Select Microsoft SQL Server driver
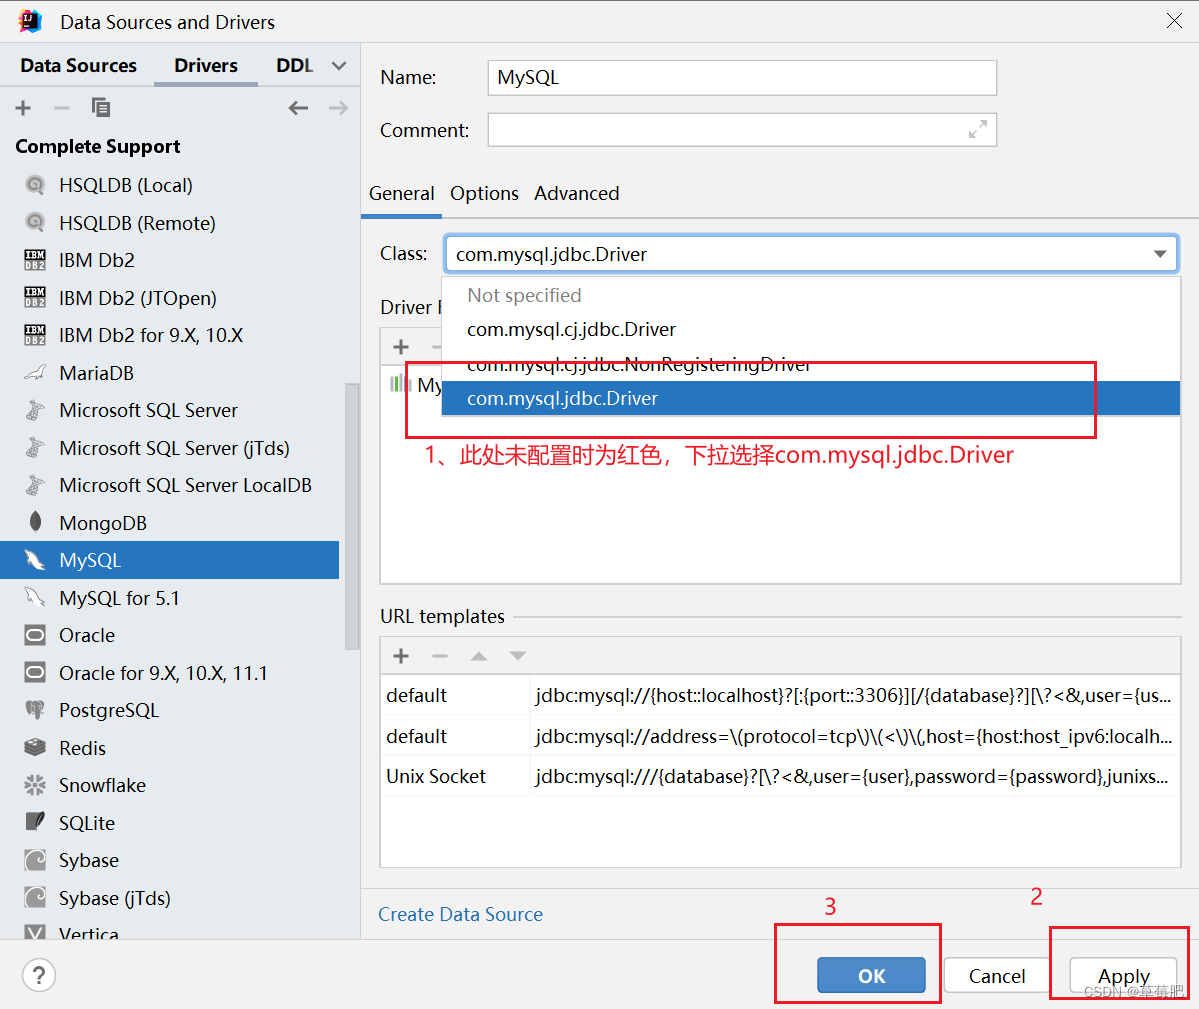The width and height of the screenshot is (1199, 1009). click(170, 410)
